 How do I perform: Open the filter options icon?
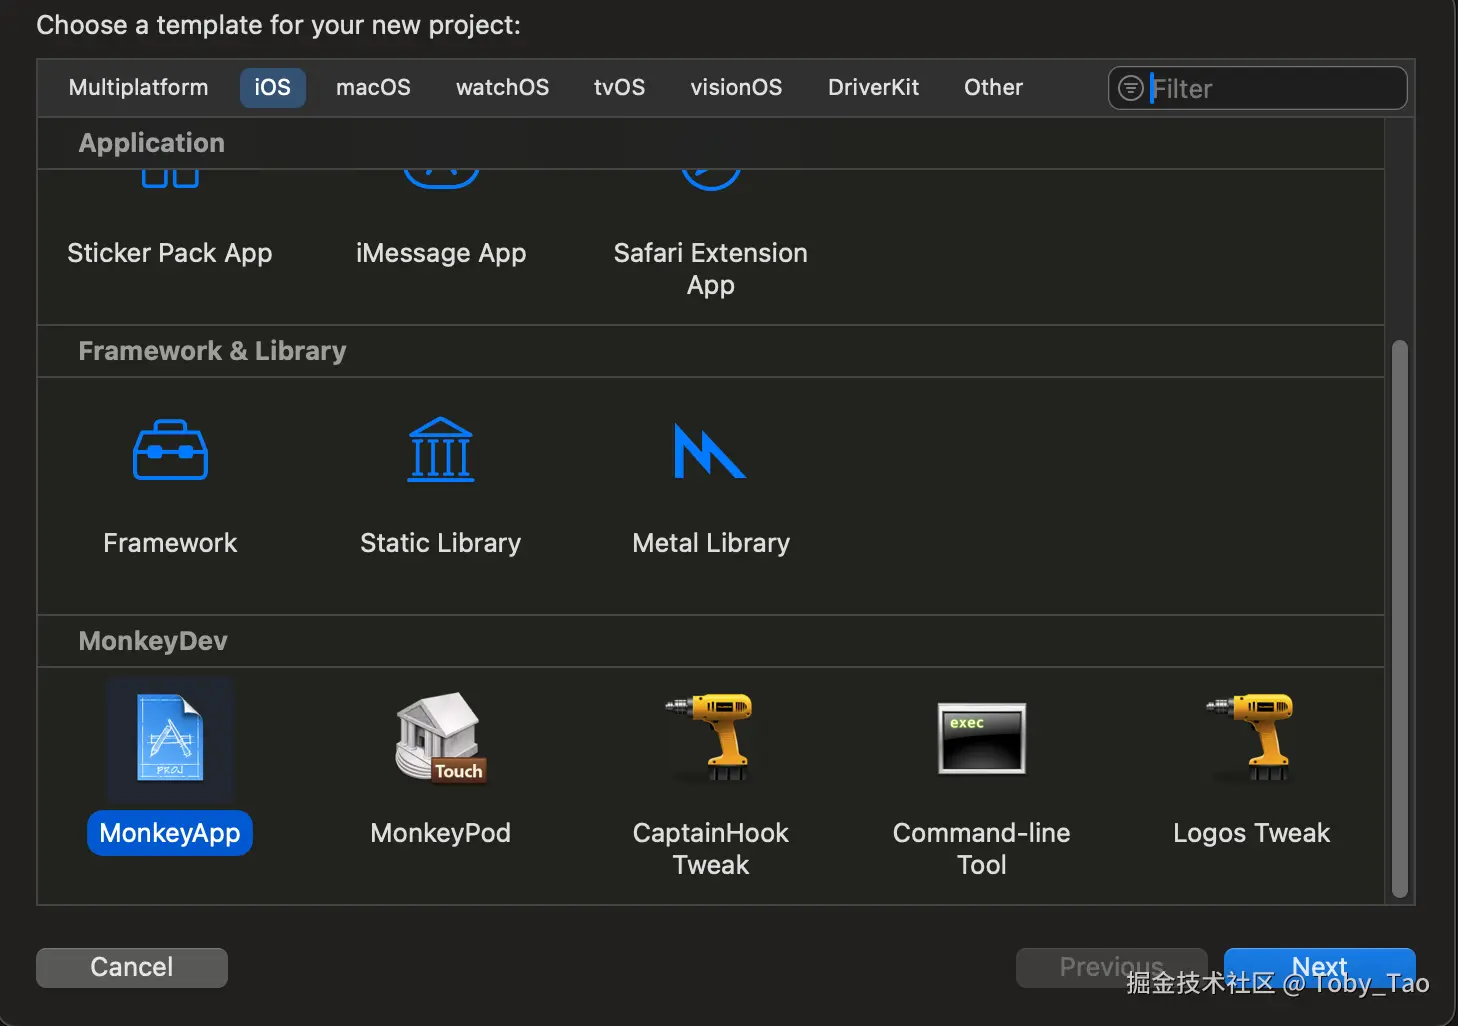tap(1130, 88)
